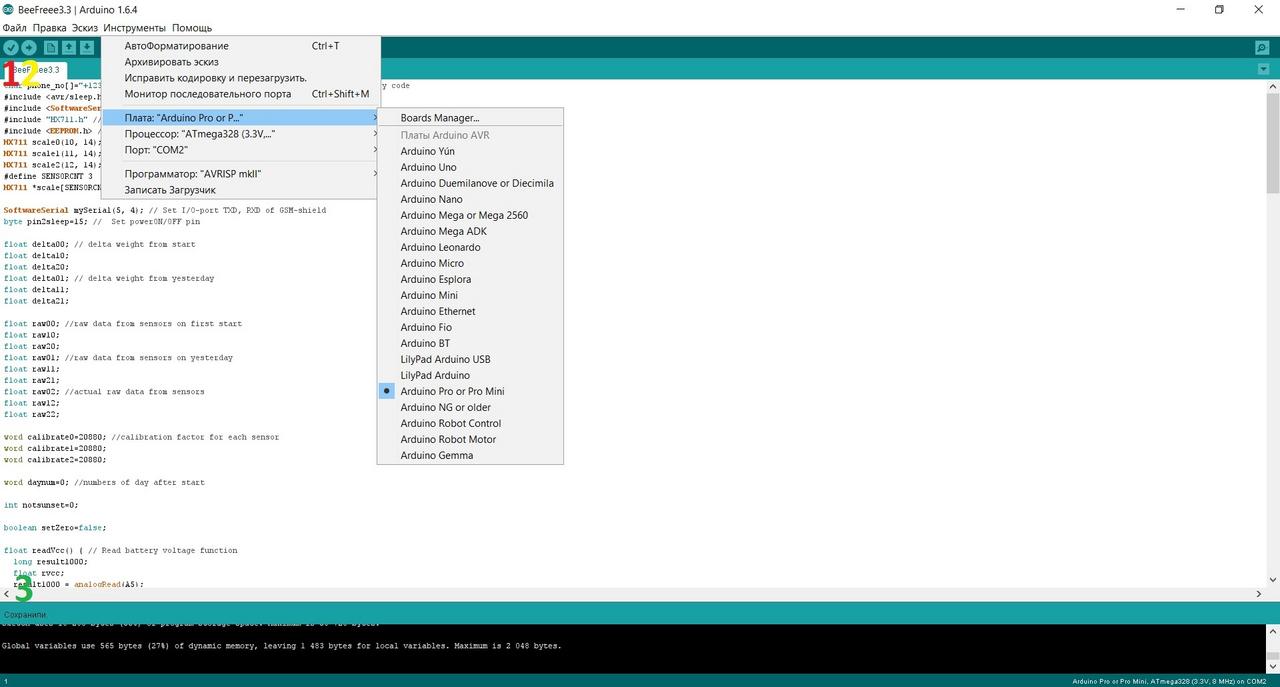1280x687 pixels.
Task: Click the console "Global variables use 565 bytes" text
Action: [x=282, y=646]
